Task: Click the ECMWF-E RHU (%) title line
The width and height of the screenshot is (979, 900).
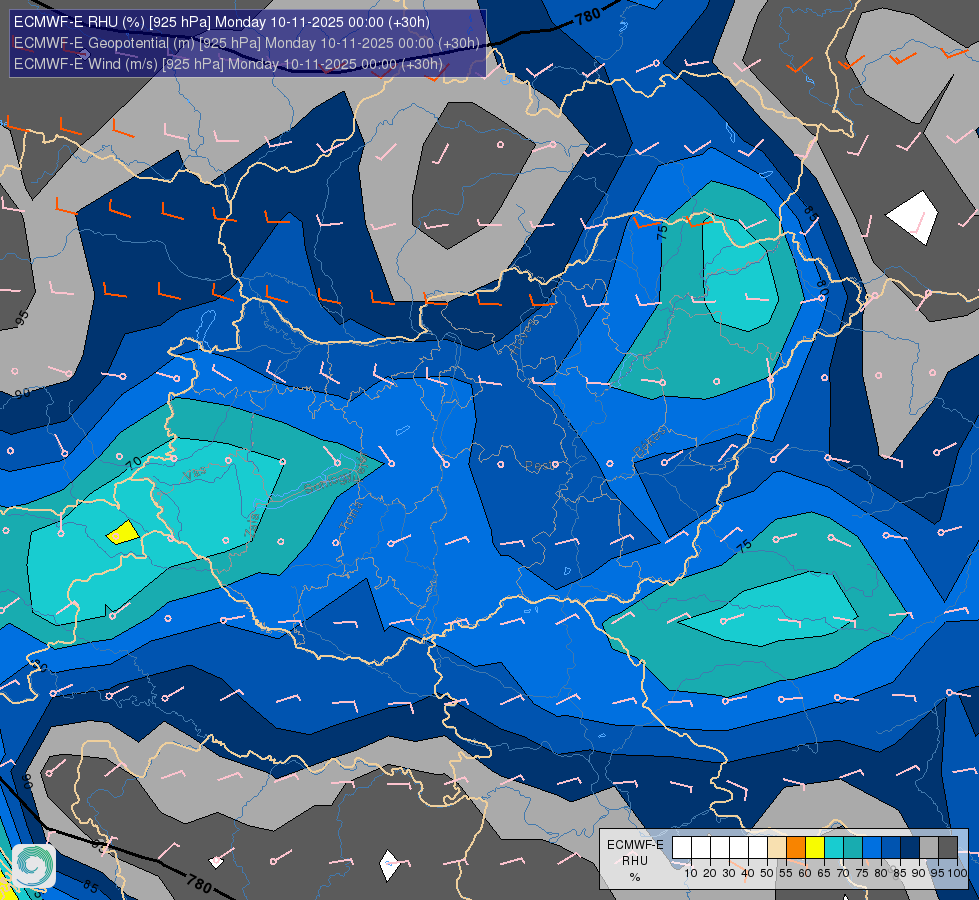Action: coord(222,22)
